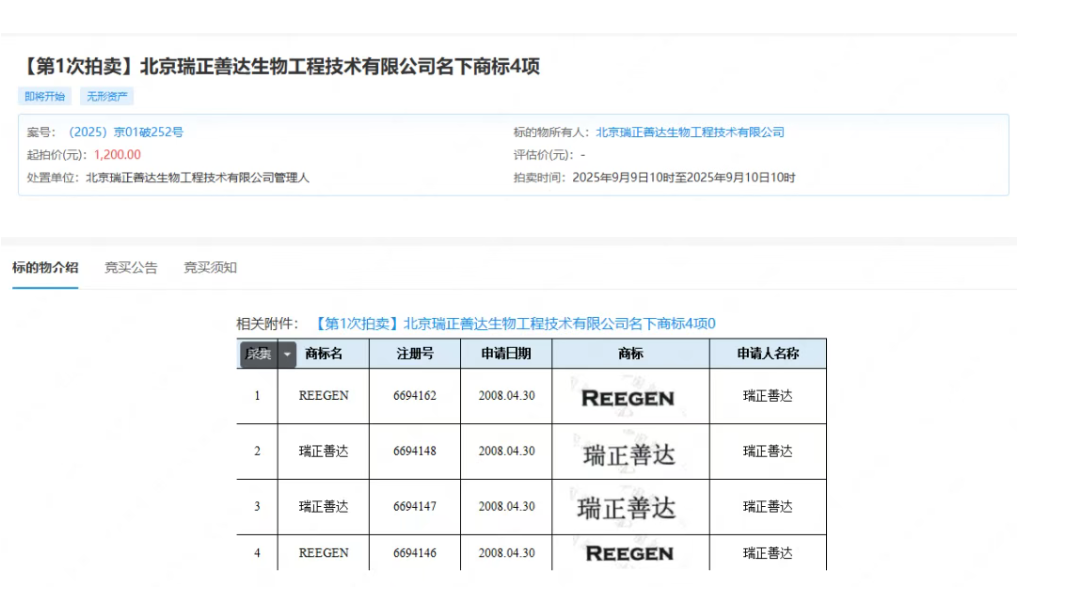Screen dimensions: 1065x600
Task: Click the auction title heading 【第1次拍卖】
Action: pyautogui.click(x=280, y=67)
